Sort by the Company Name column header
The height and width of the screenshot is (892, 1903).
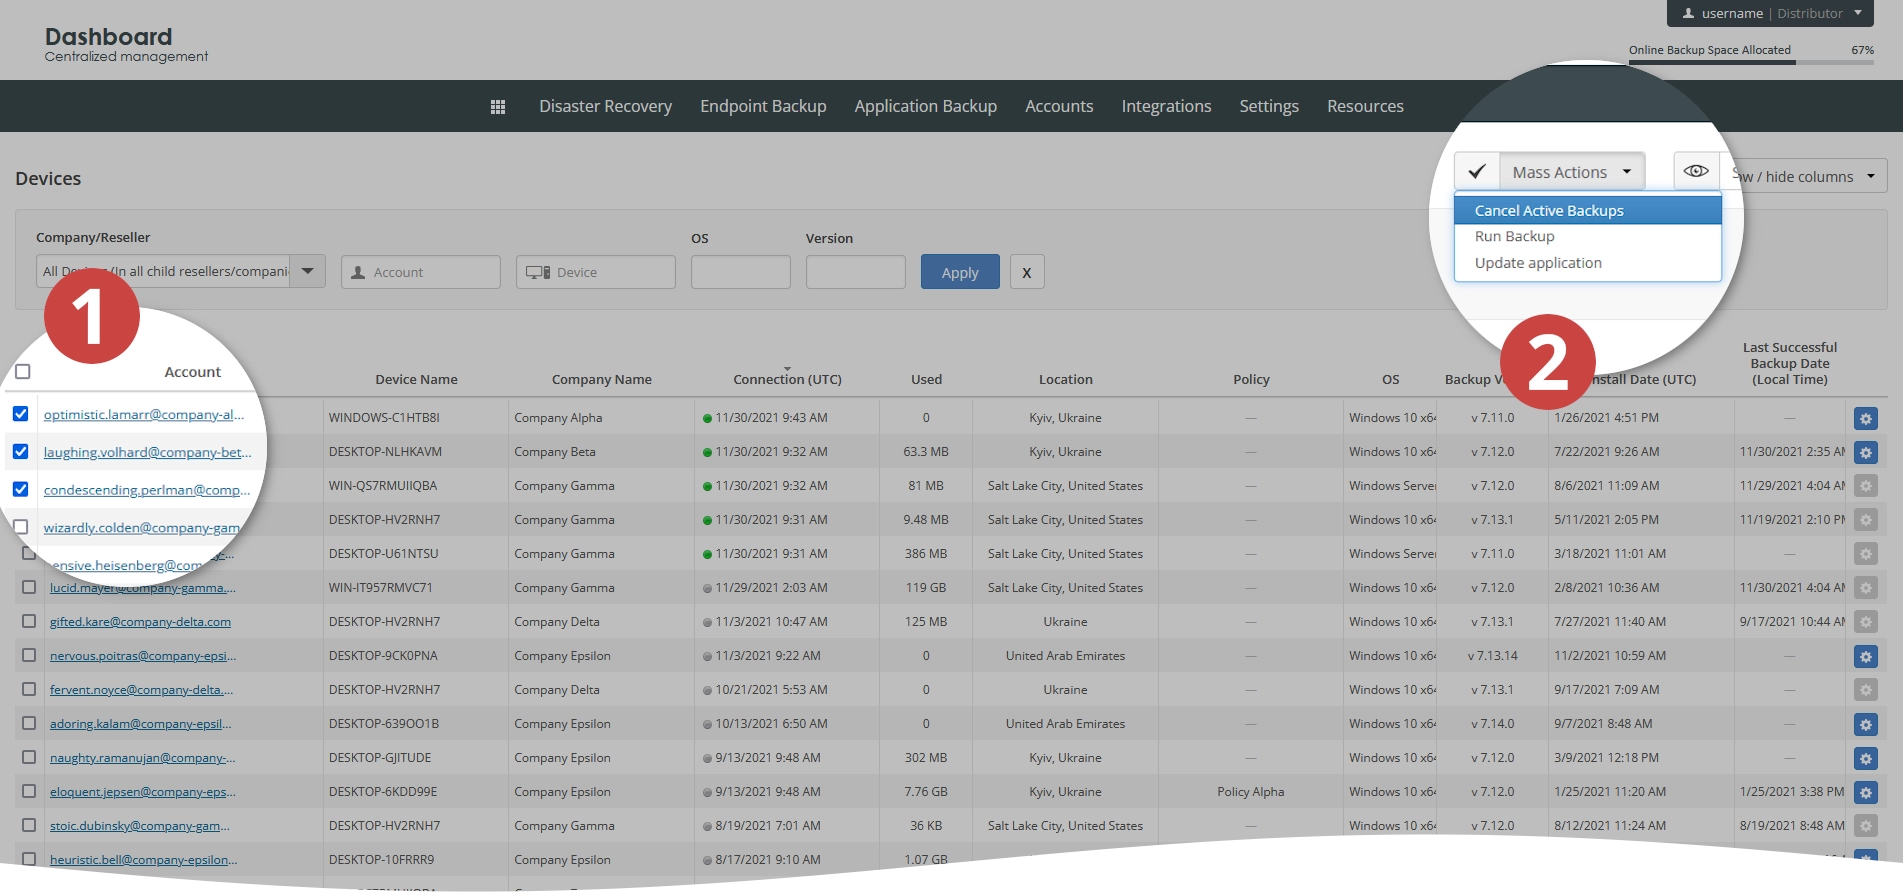(x=602, y=380)
